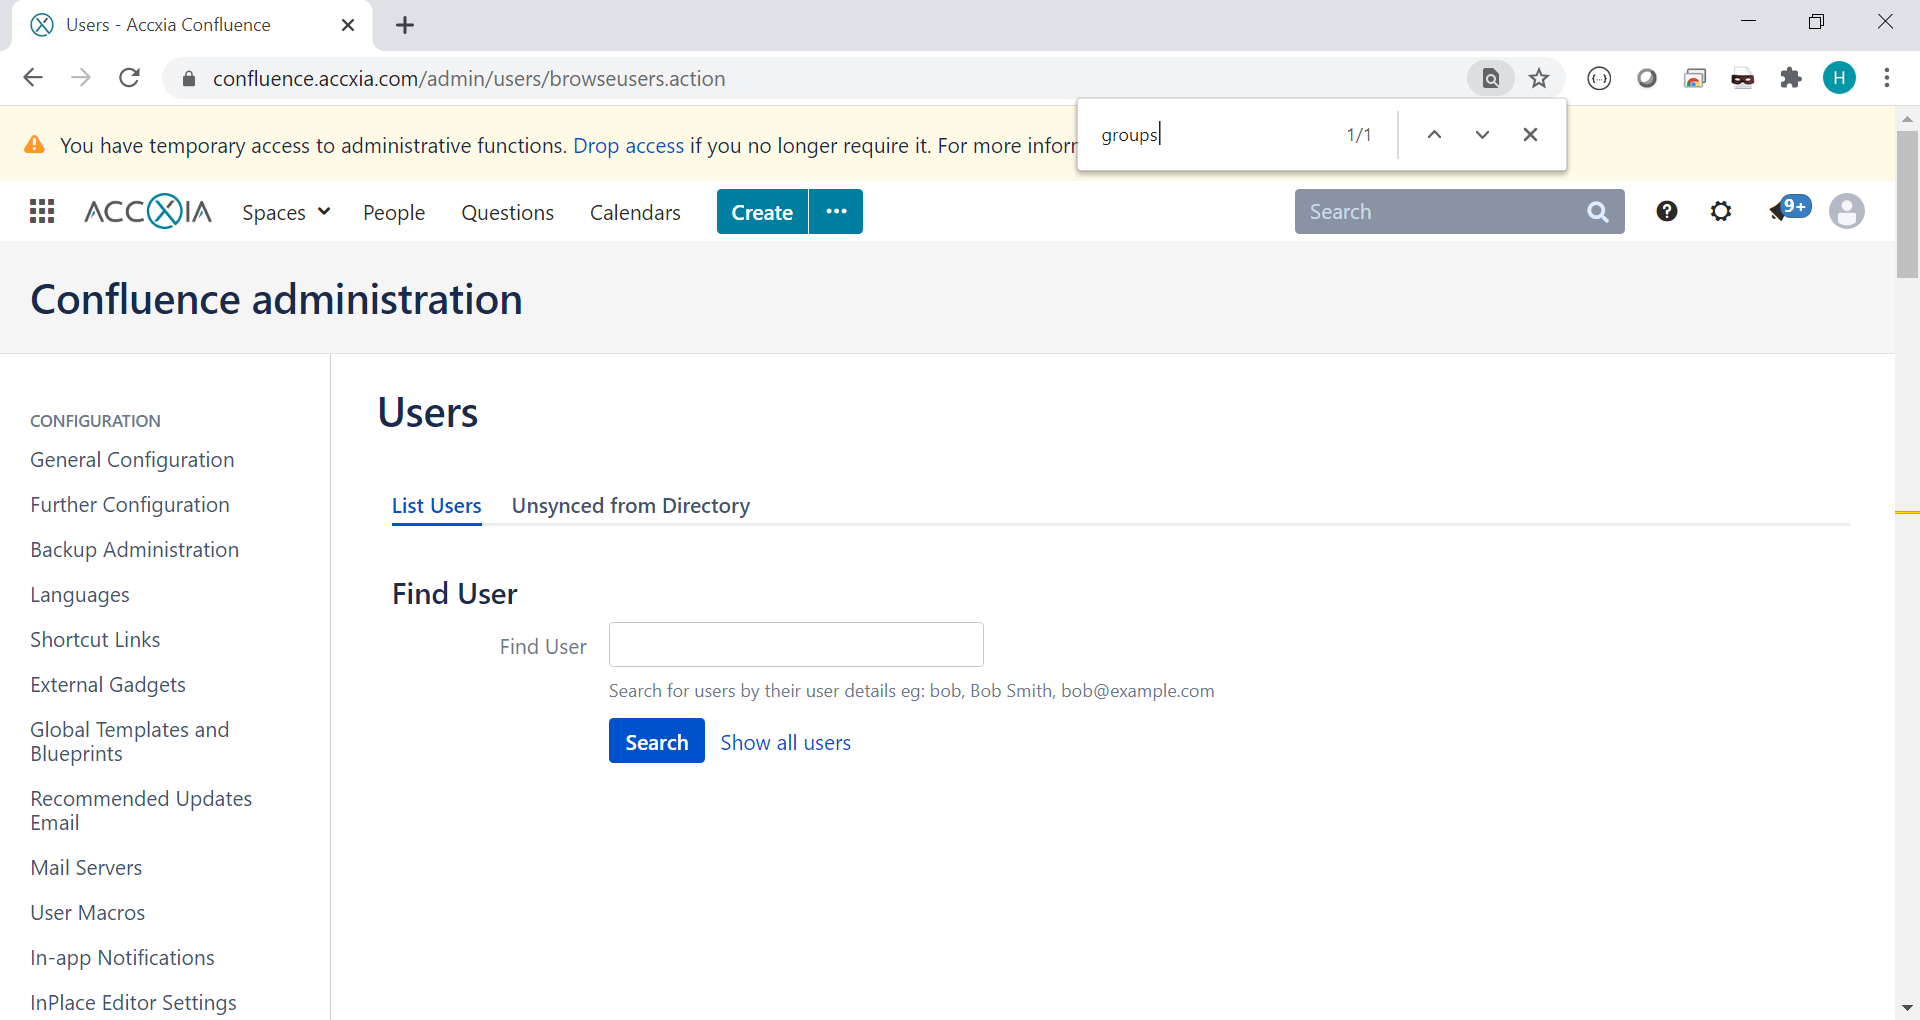Go to previous find result
Image resolution: width=1920 pixels, height=1020 pixels.
1434,134
